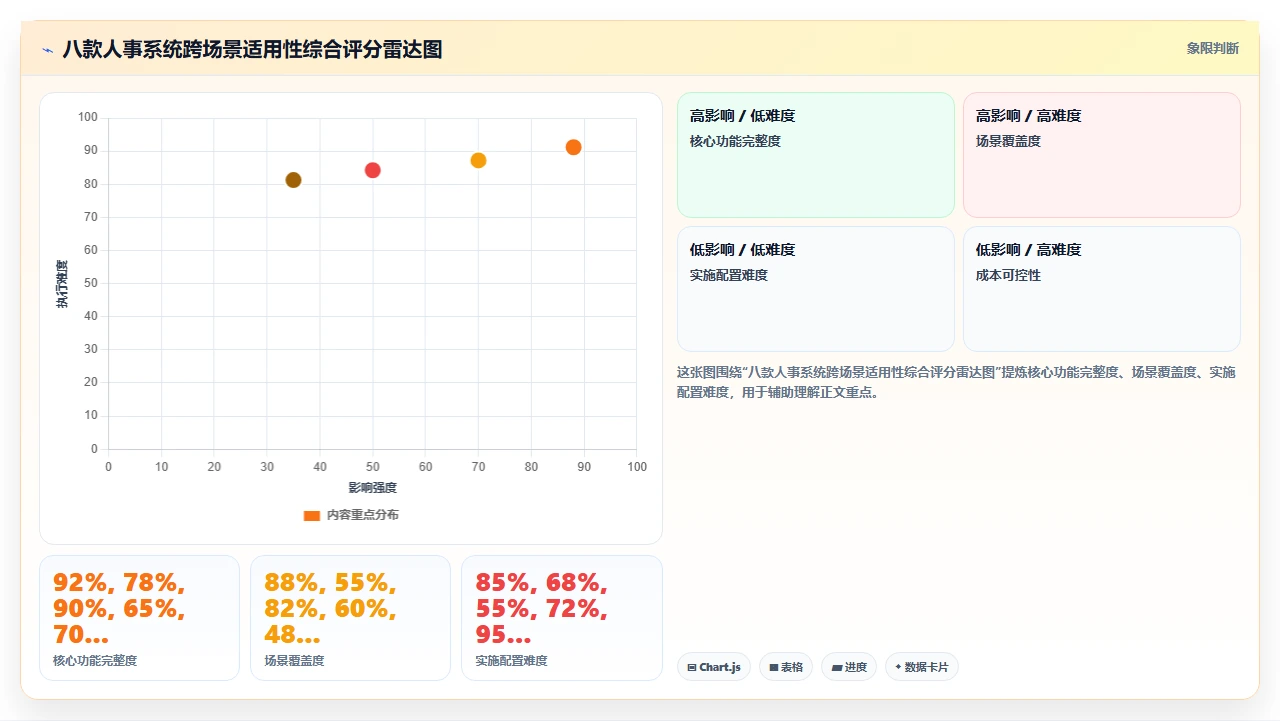Select the 88%, 55% scene coverage data card
The image size is (1280, 721).
click(350, 618)
